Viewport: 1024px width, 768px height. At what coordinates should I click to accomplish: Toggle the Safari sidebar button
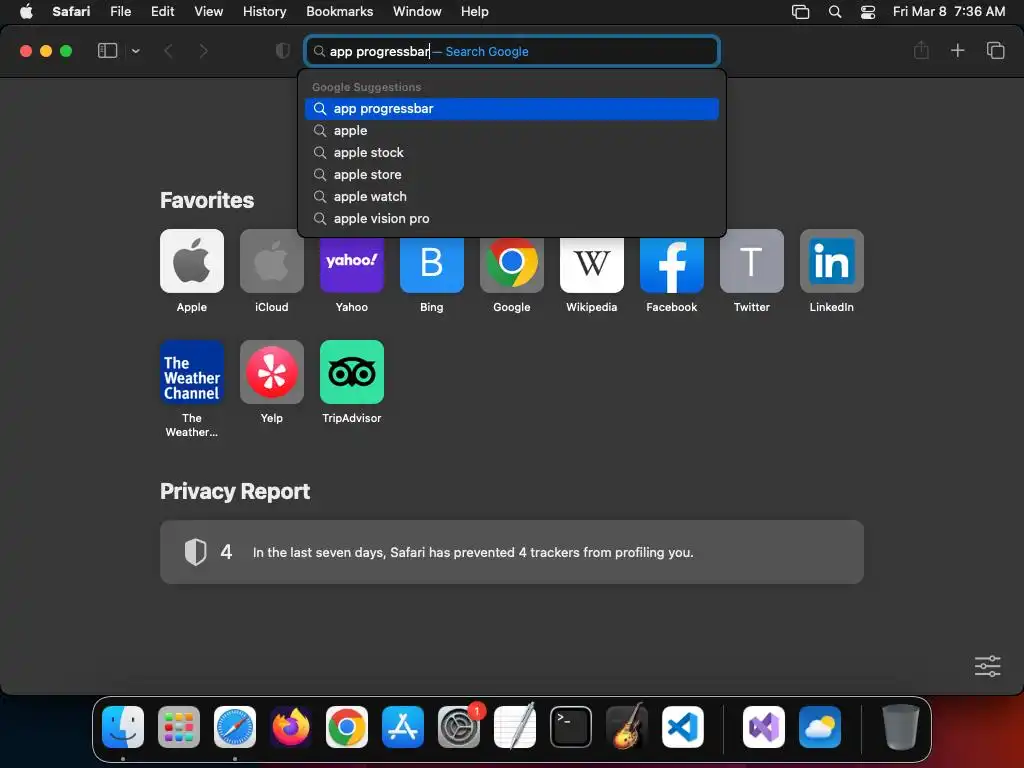tap(107, 51)
